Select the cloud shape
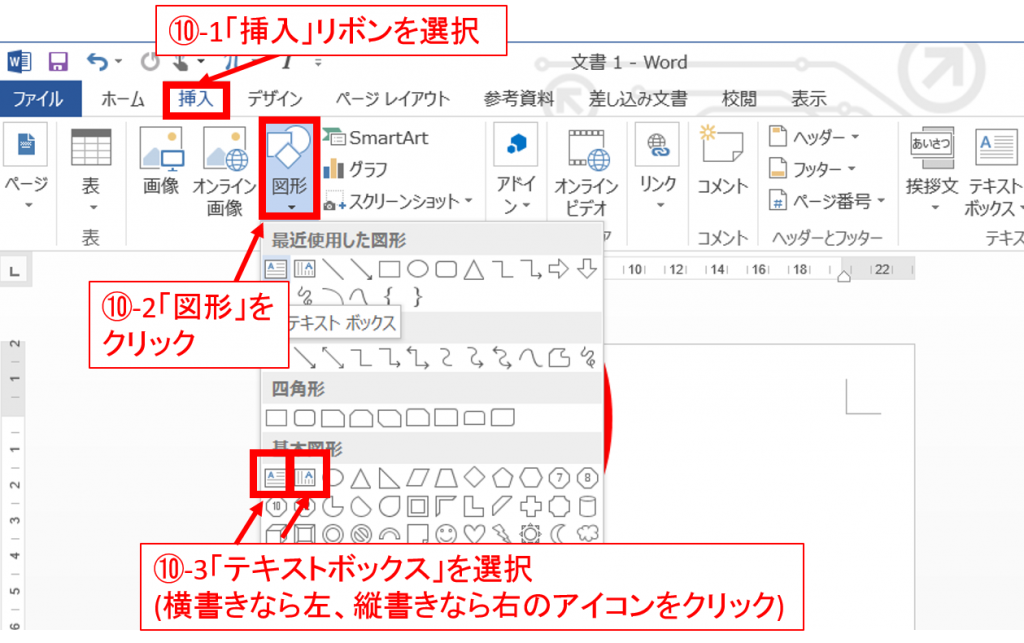 [x=588, y=533]
